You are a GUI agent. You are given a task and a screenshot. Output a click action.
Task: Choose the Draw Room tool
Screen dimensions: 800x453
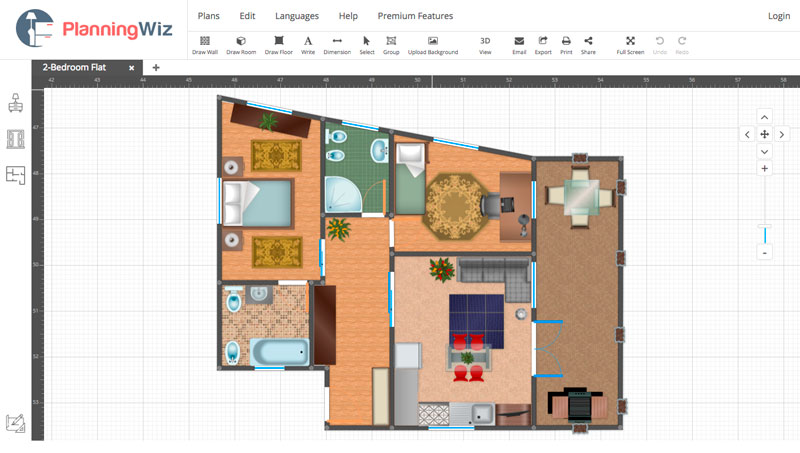click(x=241, y=44)
